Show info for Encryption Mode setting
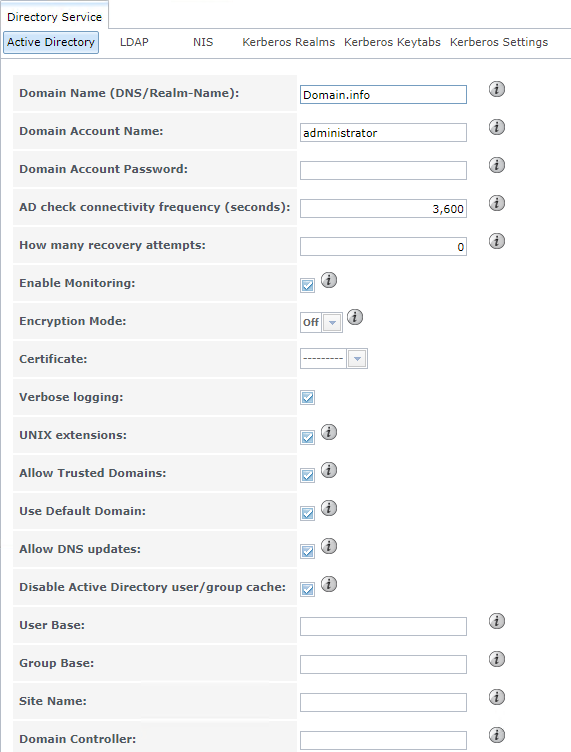This screenshot has width=571, height=752. (x=355, y=317)
